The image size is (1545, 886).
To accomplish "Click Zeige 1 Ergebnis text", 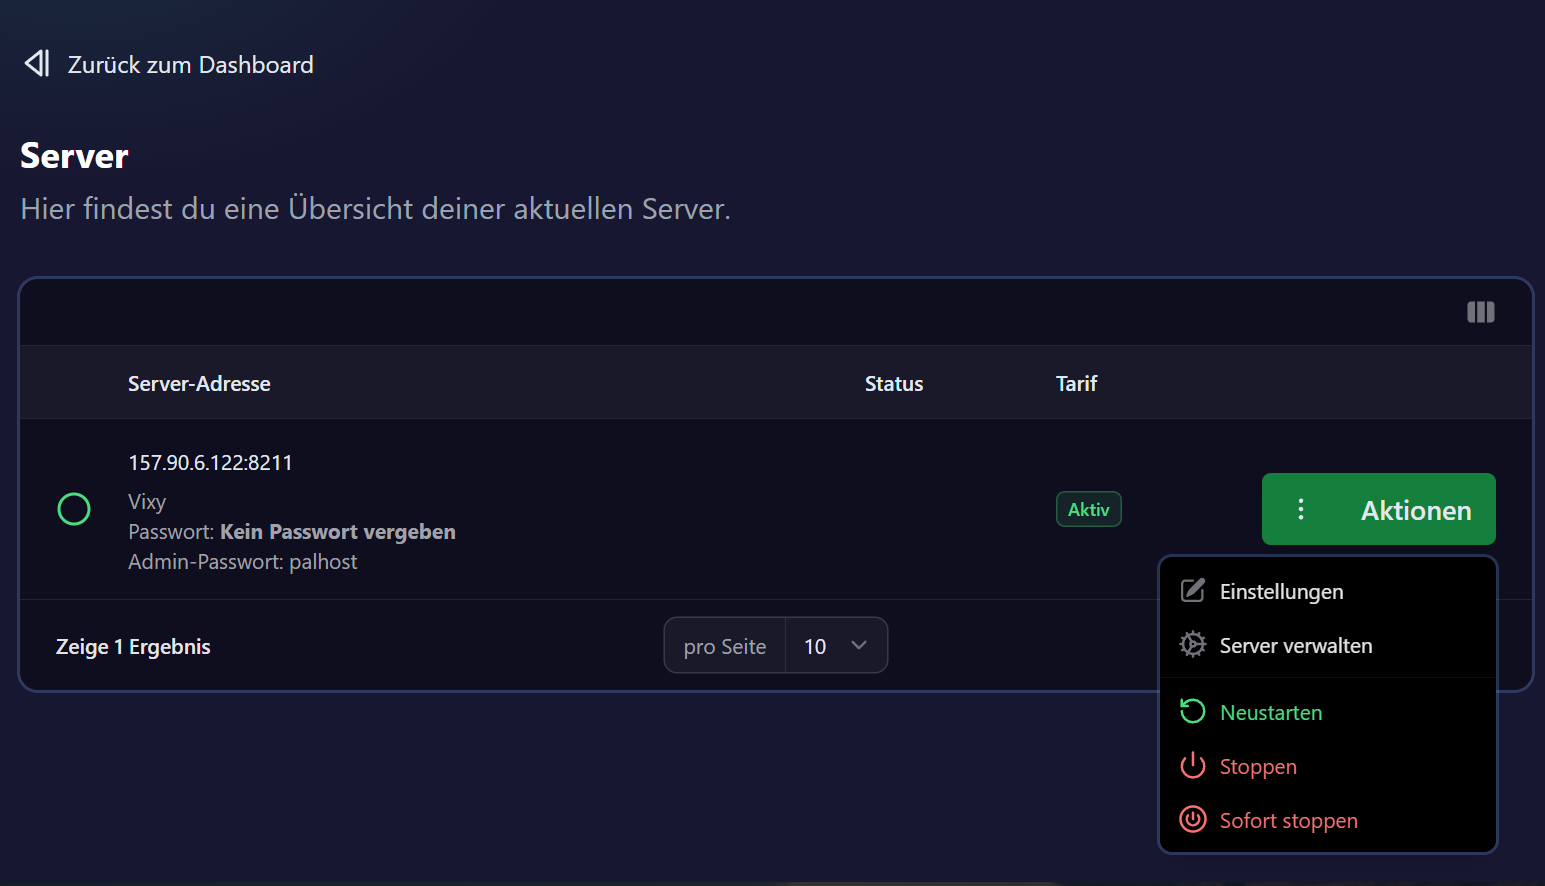I will point(133,647).
